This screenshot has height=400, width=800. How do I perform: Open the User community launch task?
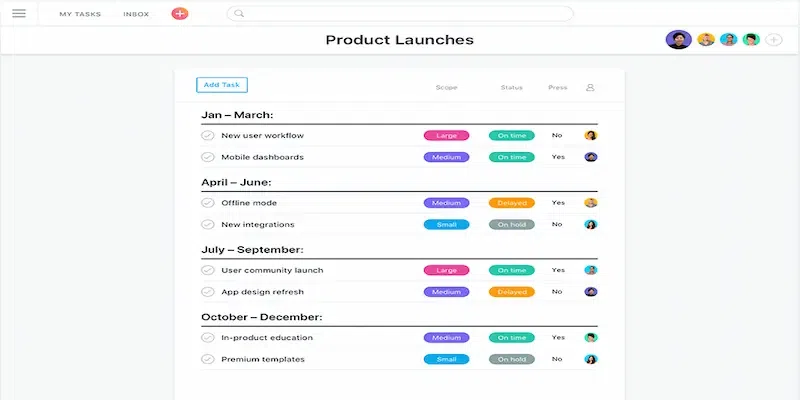pyautogui.click(x=272, y=270)
